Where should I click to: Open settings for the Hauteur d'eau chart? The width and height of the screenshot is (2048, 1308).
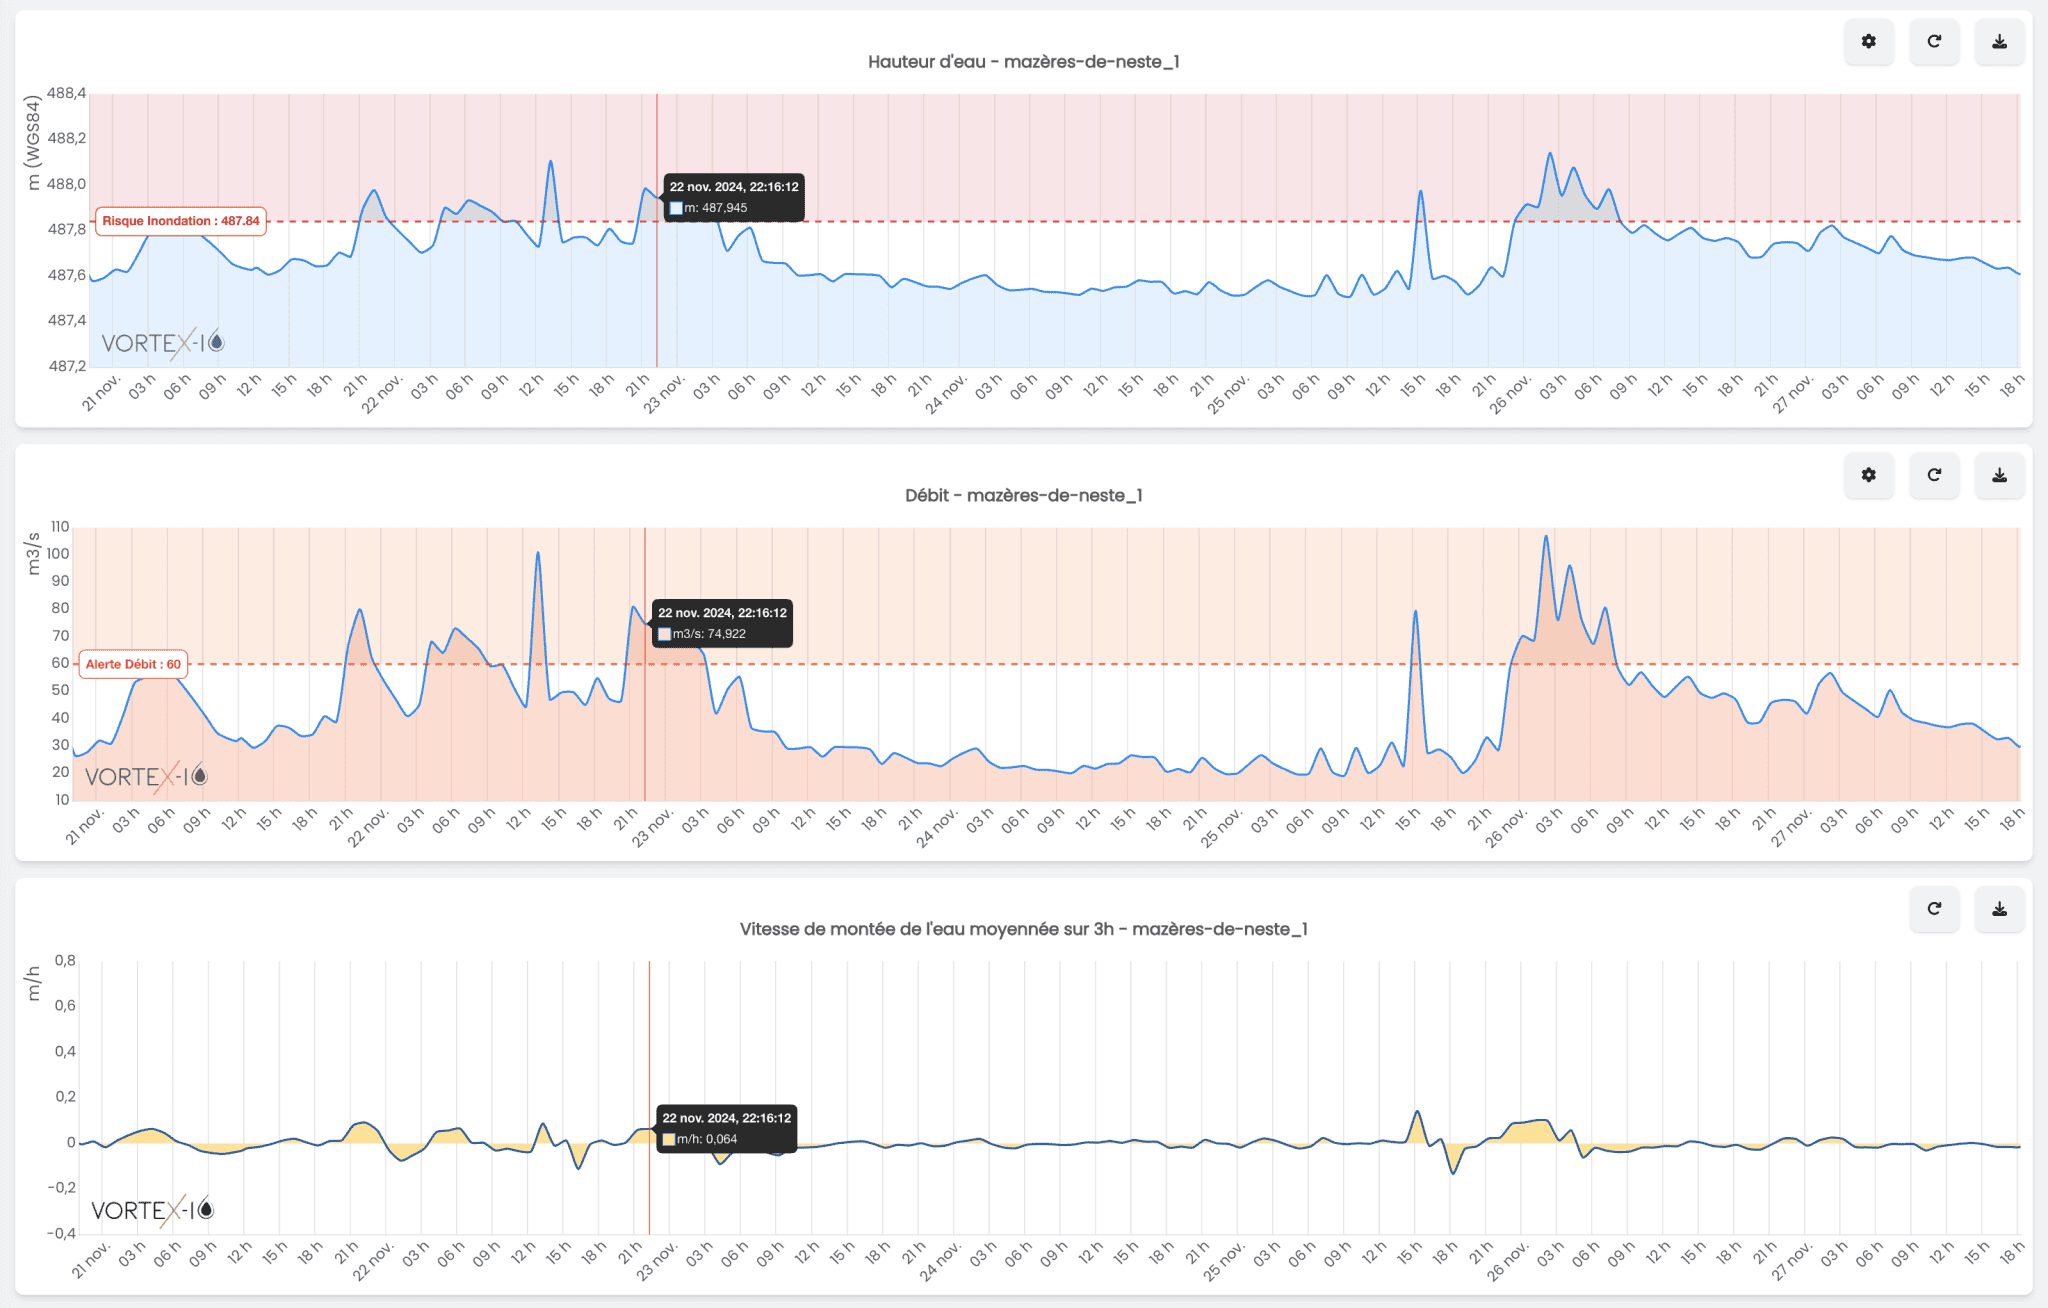pos(1868,42)
